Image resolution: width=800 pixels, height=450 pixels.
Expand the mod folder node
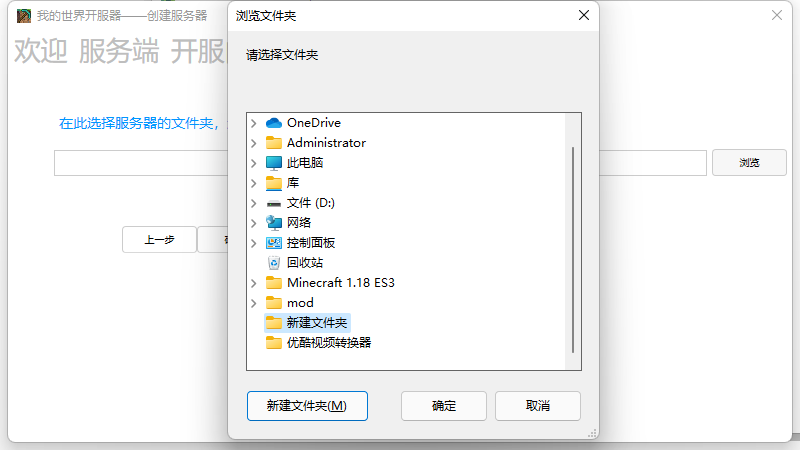pos(254,303)
